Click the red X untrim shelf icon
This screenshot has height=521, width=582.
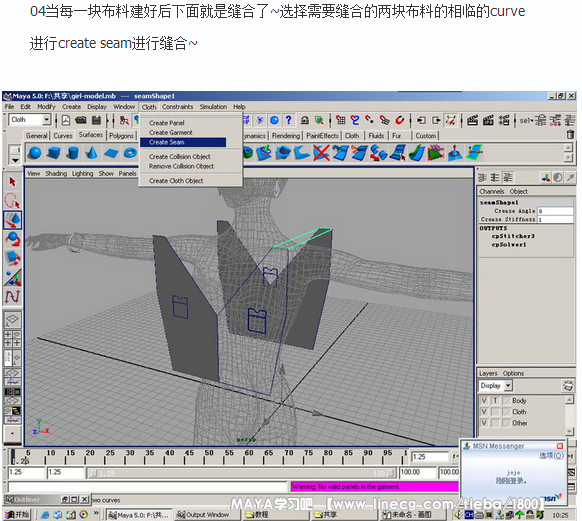point(321,153)
